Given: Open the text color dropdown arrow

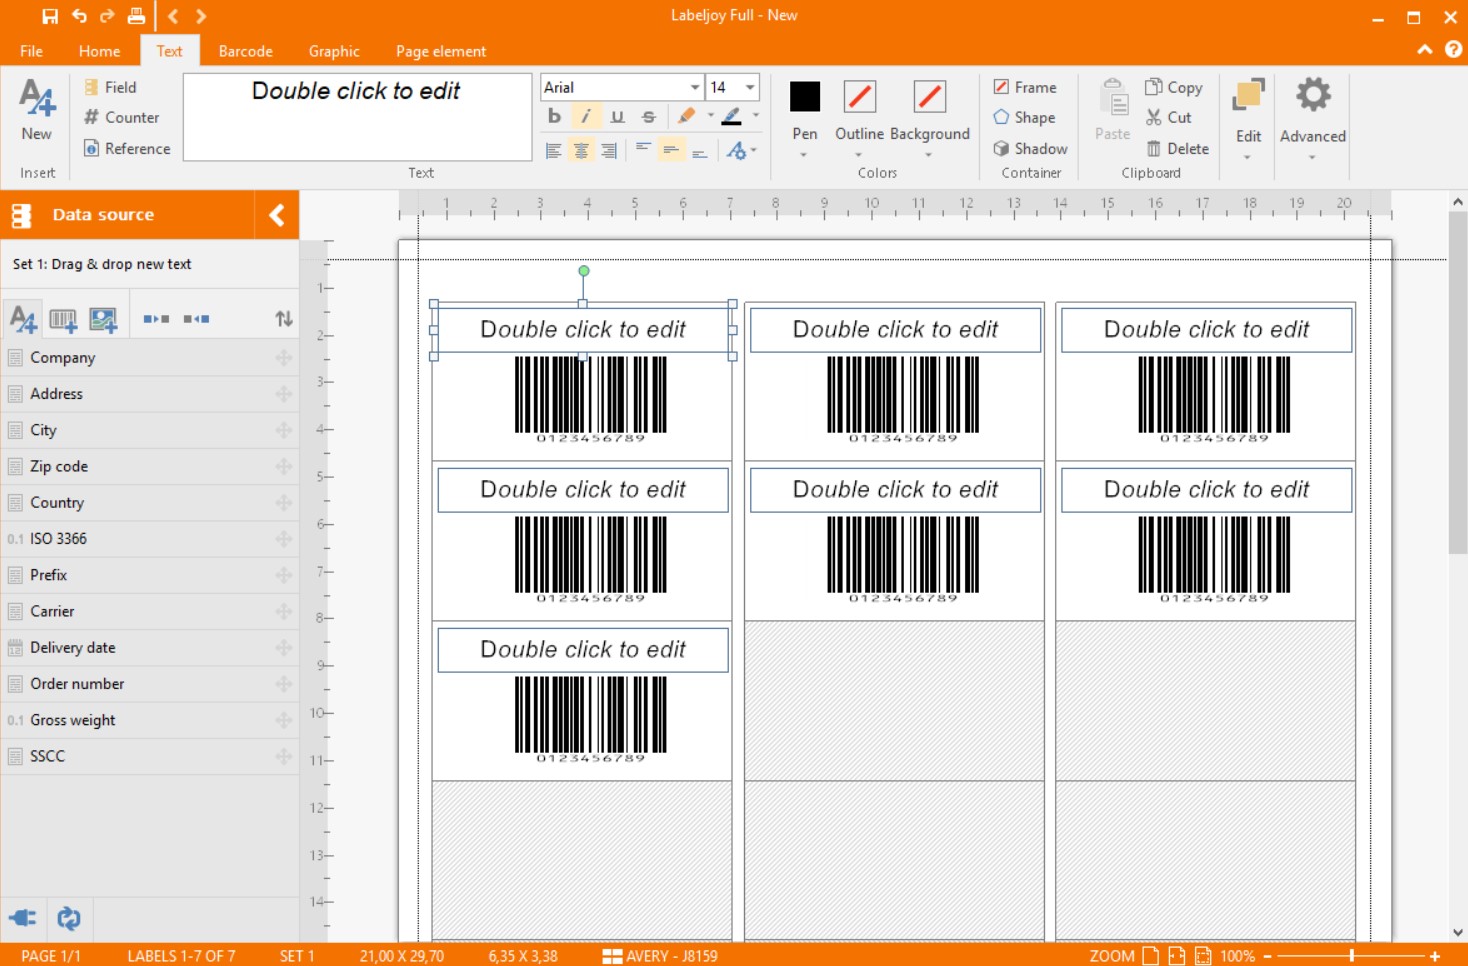Looking at the screenshot, I should [x=755, y=116].
